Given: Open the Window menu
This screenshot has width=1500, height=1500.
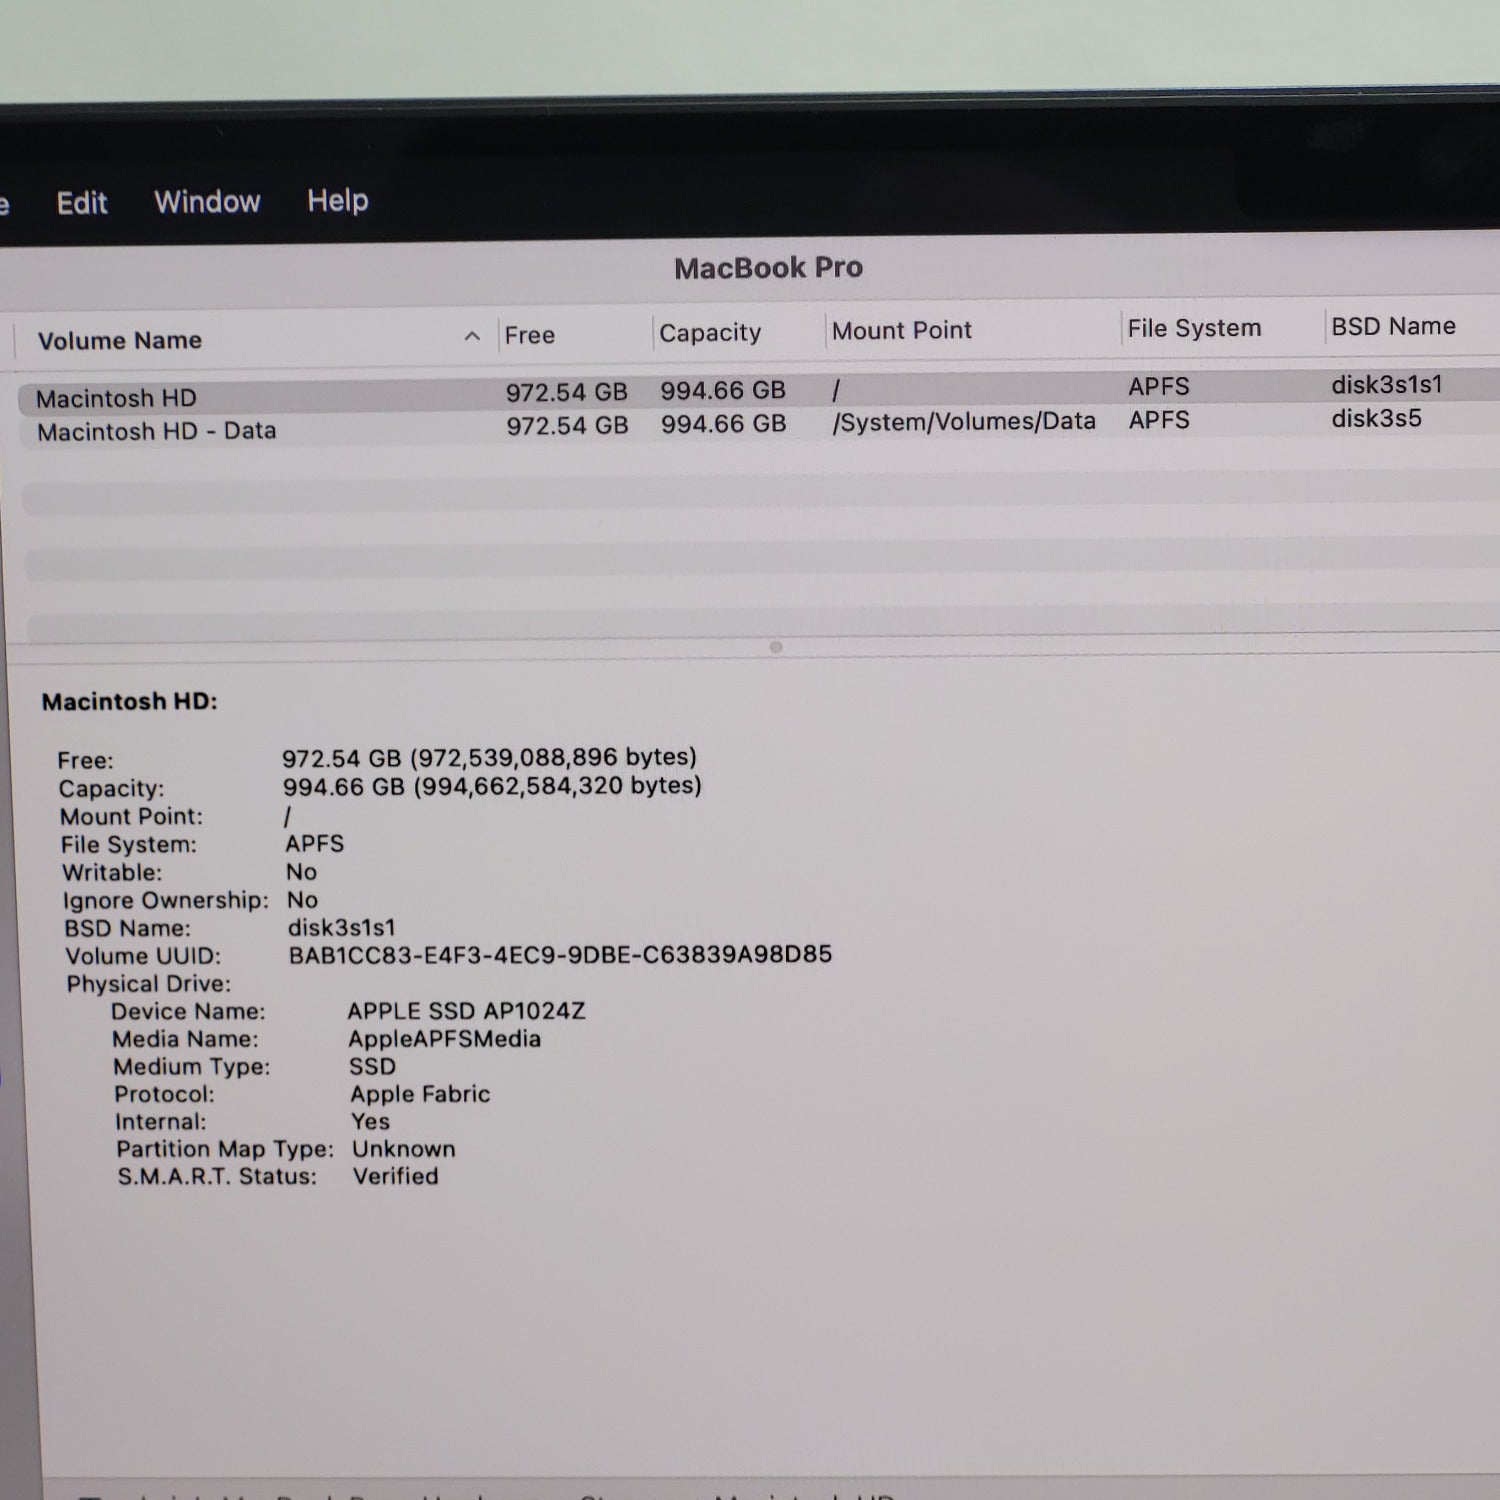Looking at the screenshot, I should 207,202.
